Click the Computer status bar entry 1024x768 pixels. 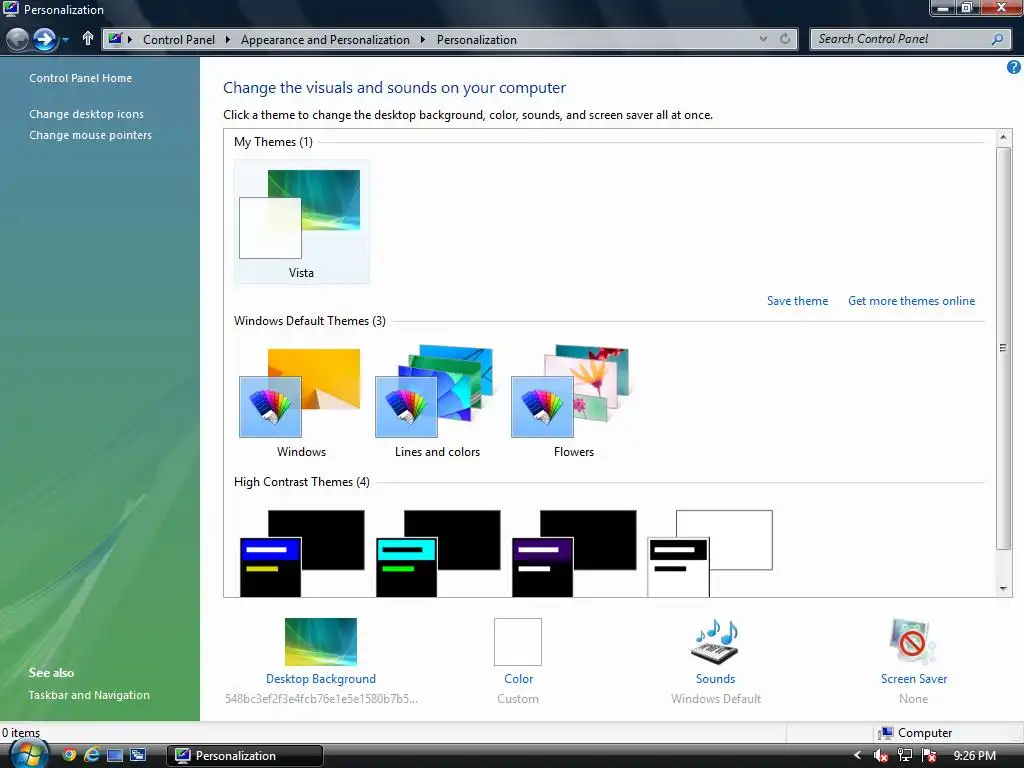[x=916, y=733]
